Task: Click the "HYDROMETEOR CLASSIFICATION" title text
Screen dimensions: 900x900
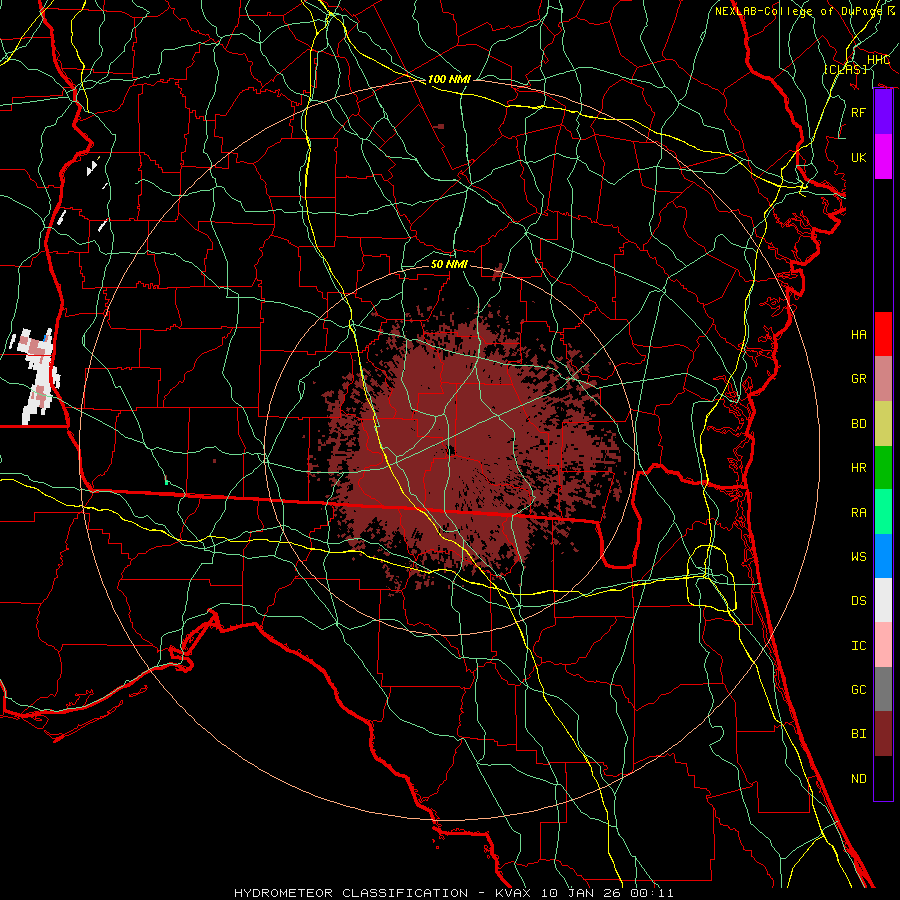Action: tap(351, 893)
